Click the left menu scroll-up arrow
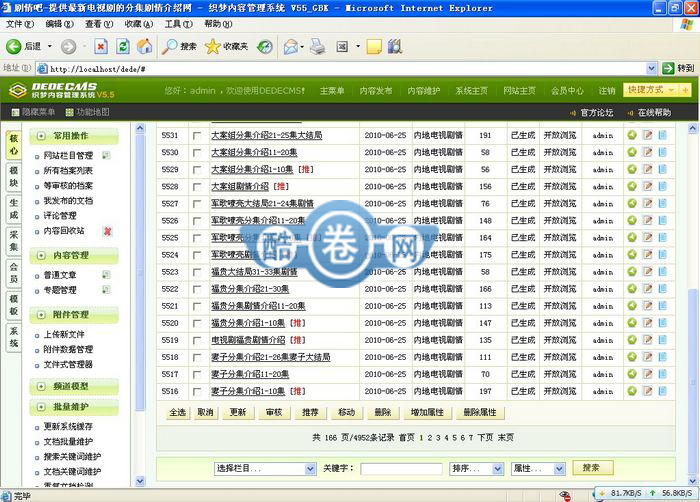The width and height of the screenshot is (700, 502). click(x=140, y=128)
